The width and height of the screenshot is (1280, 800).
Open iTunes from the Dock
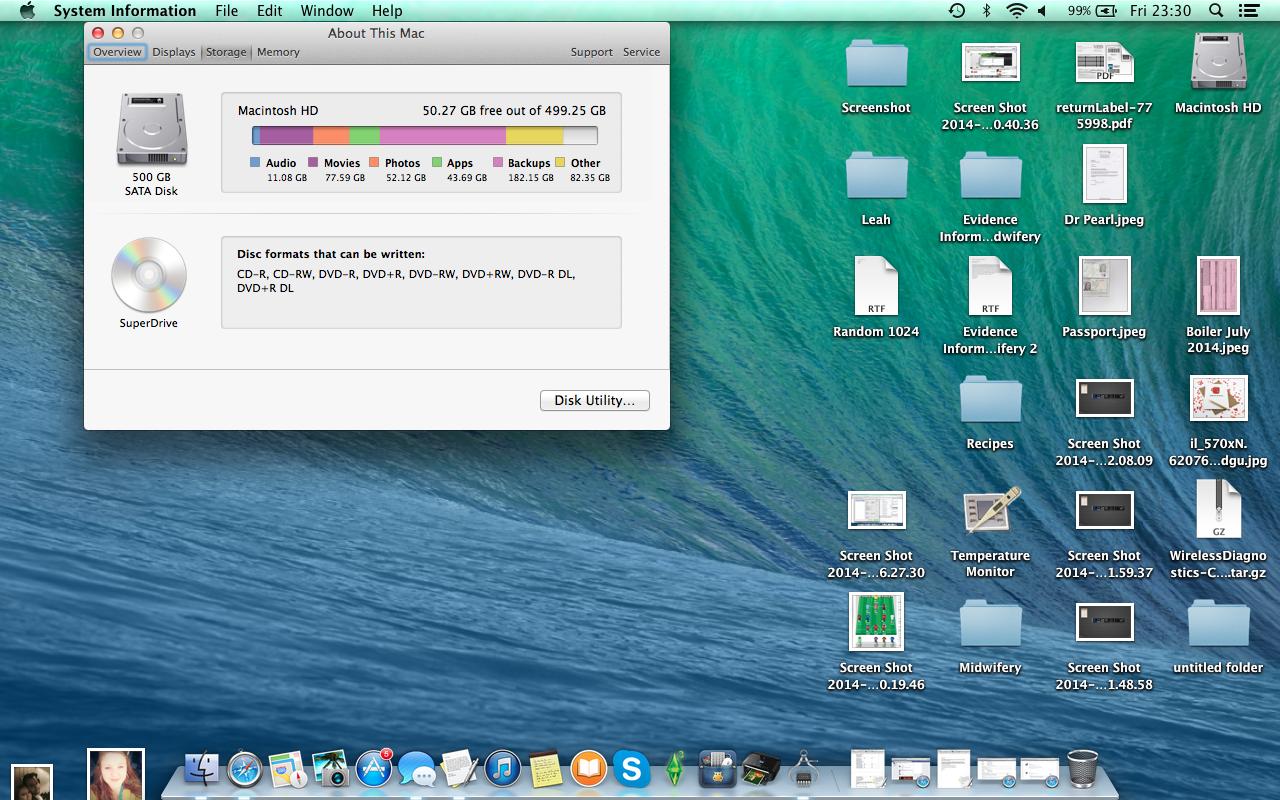[x=503, y=769]
